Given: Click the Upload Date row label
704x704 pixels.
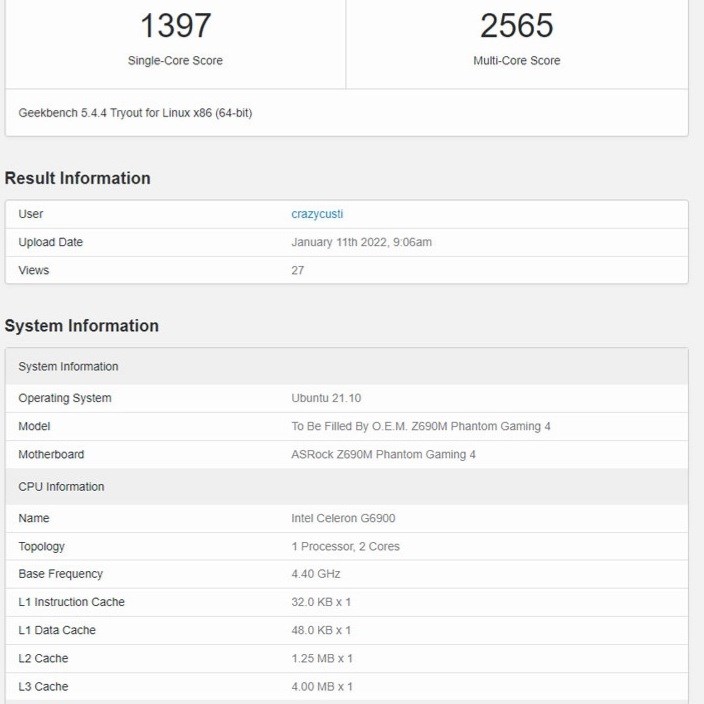Looking at the screenshot, I should [x=50, y=242].
